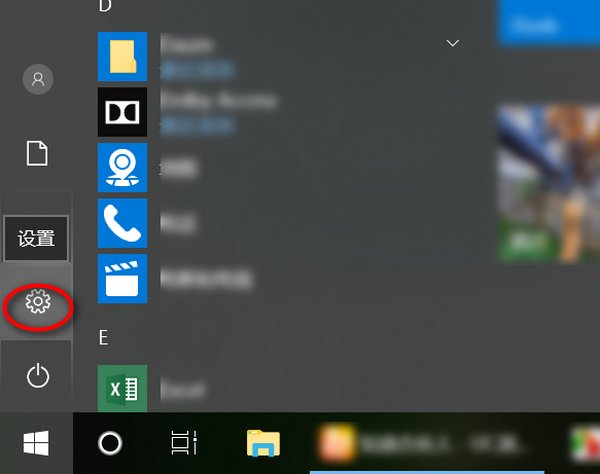This screenshot has height=474, width=600.
Task: Open the Phone app with handset icon
Action: pos(122,222)
